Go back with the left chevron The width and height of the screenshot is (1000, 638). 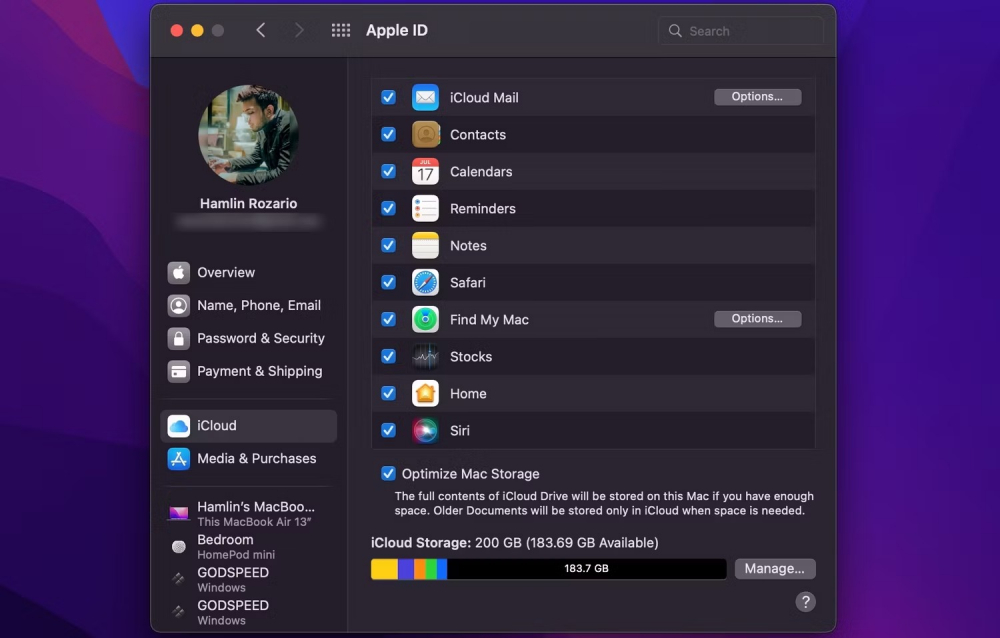pos(261,31)
